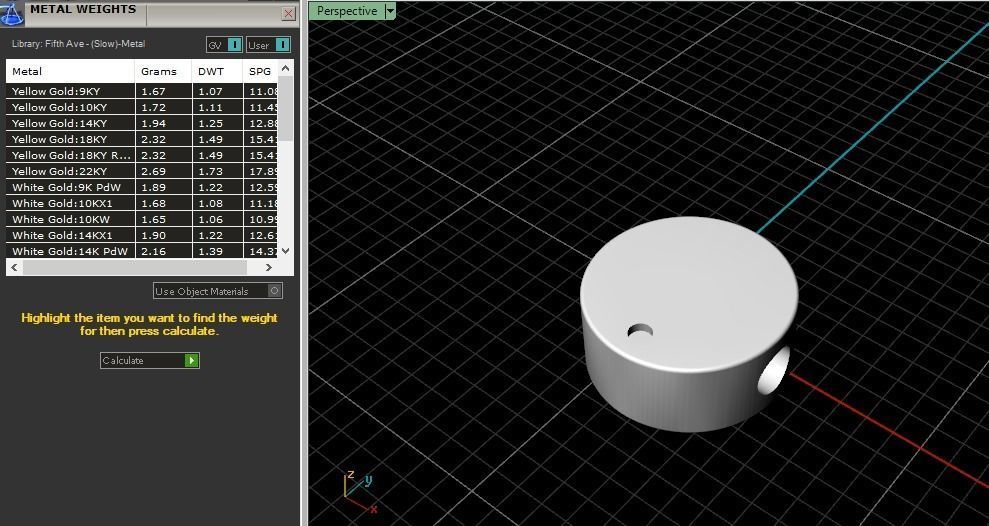Click the vertical scrollbar thumb of the metal table
The image size is (989, 526).
click(286, 108)
